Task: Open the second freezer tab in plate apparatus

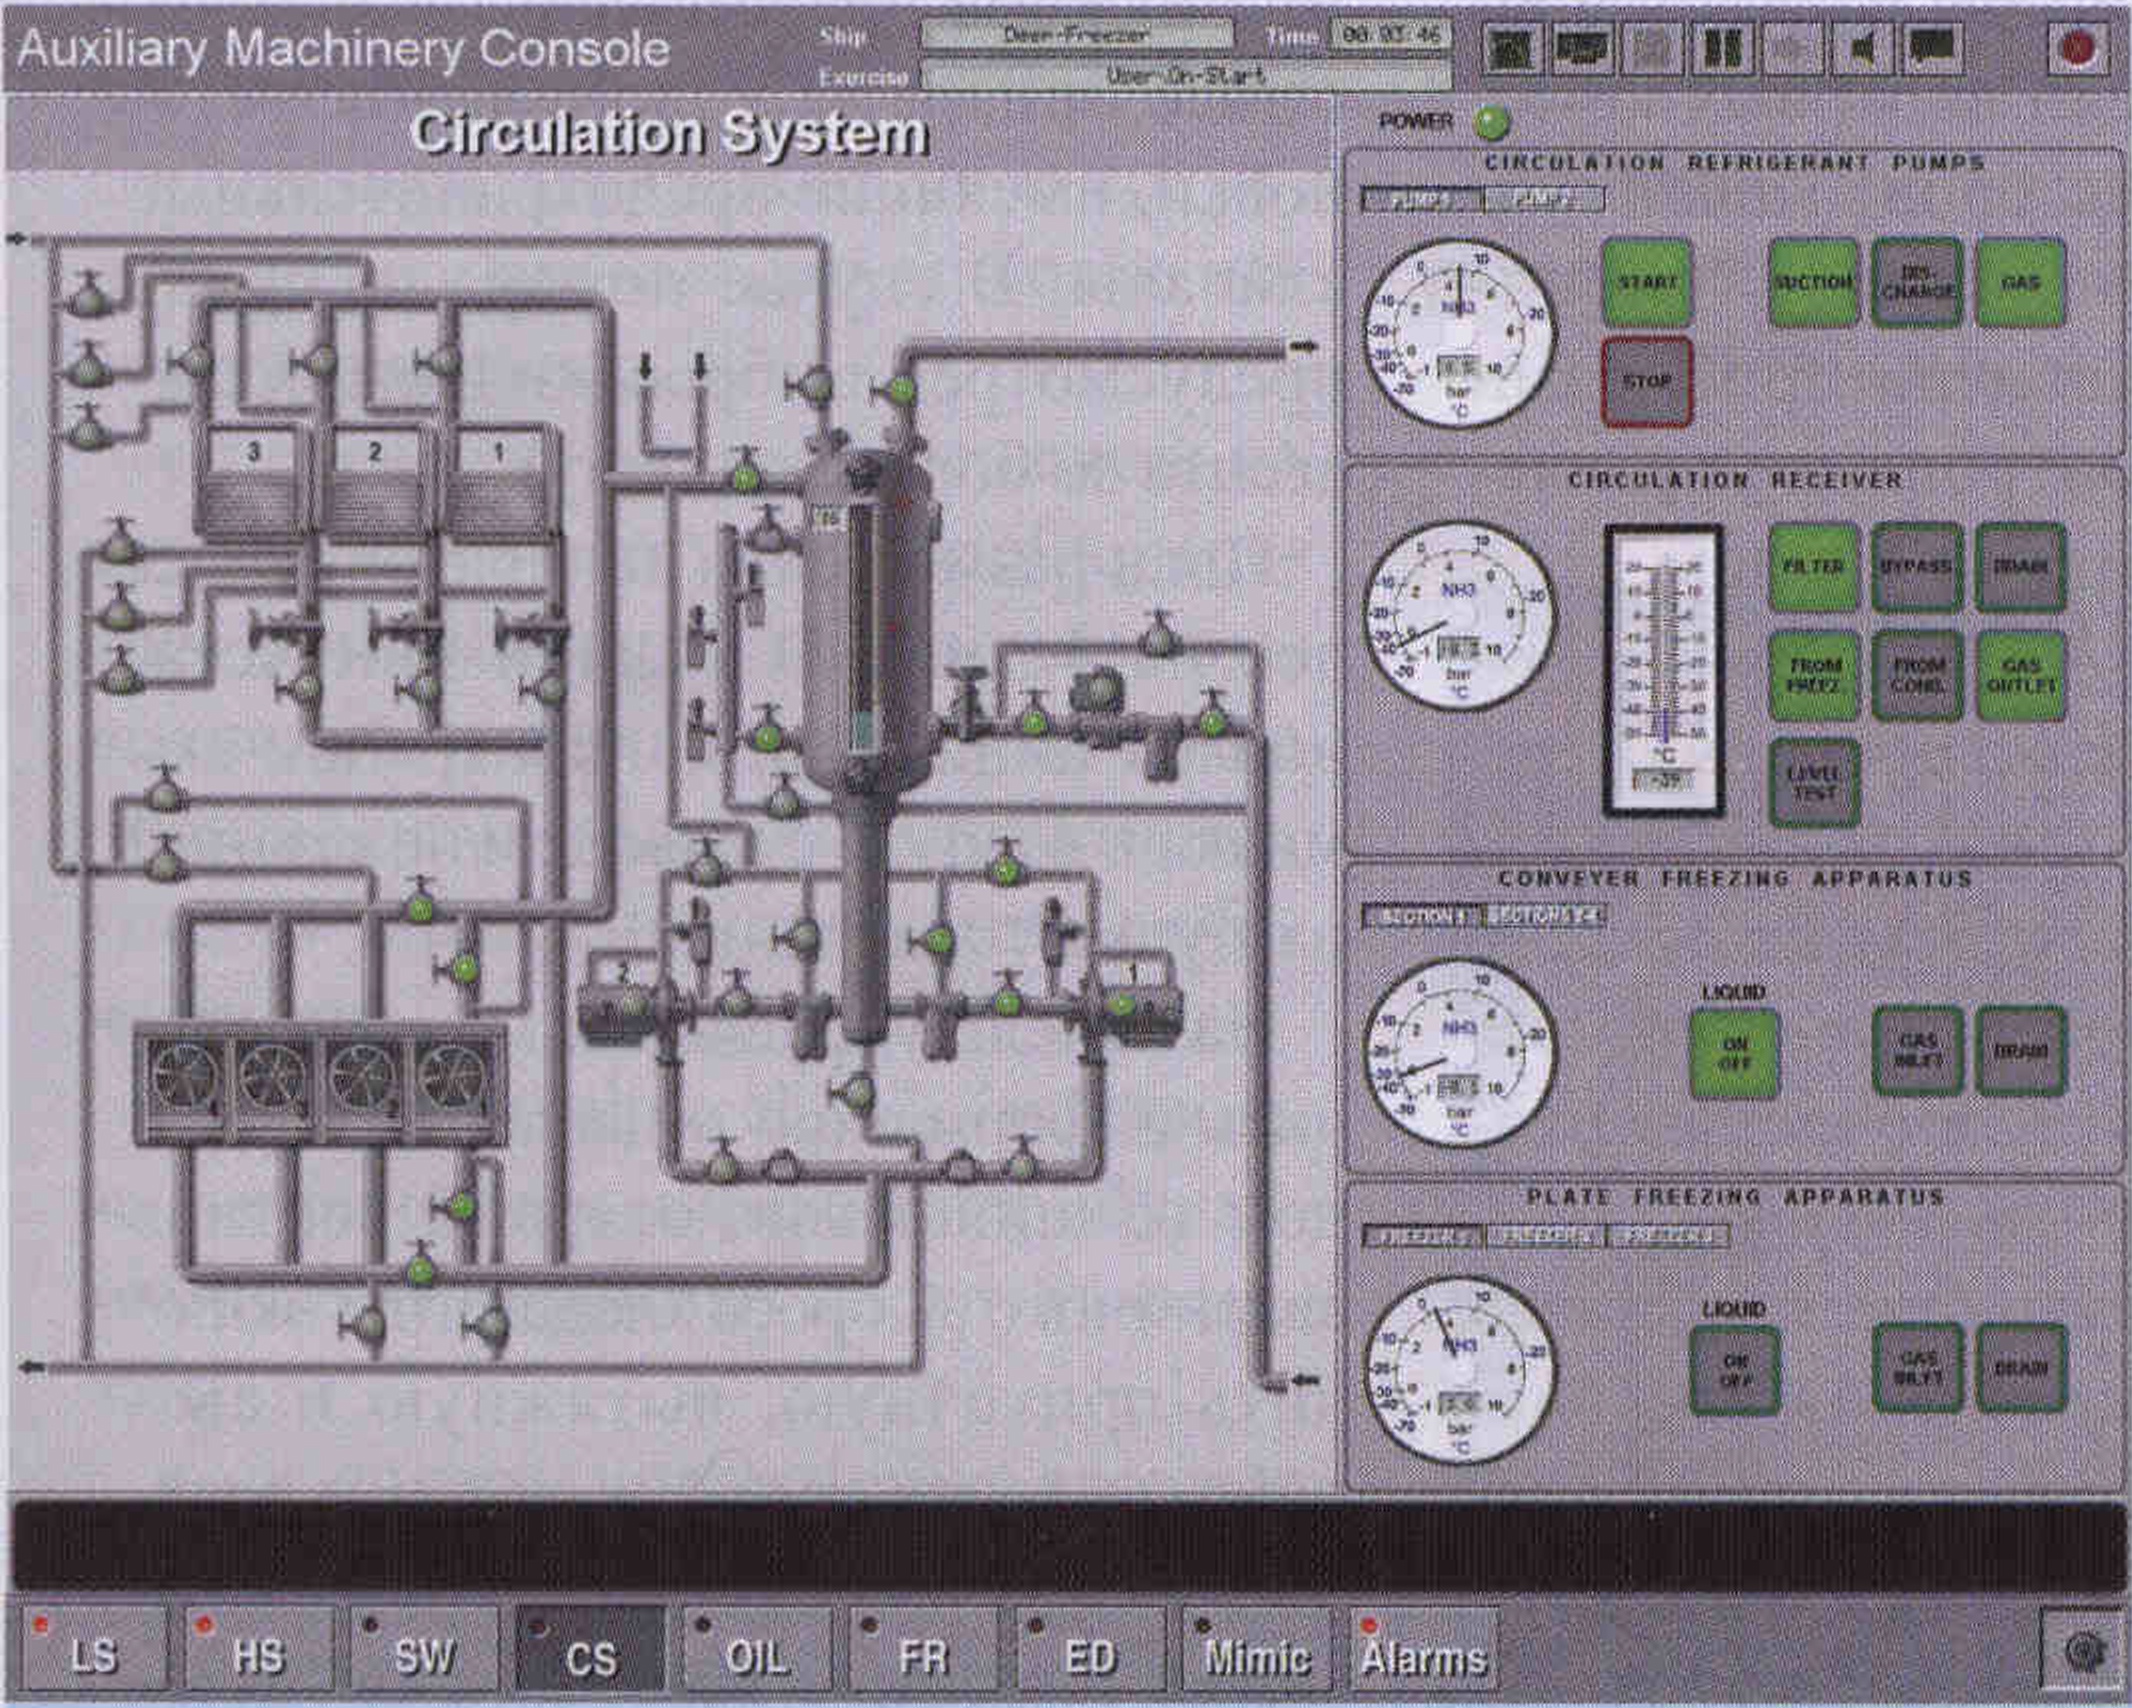Action: point(1546,1236)
